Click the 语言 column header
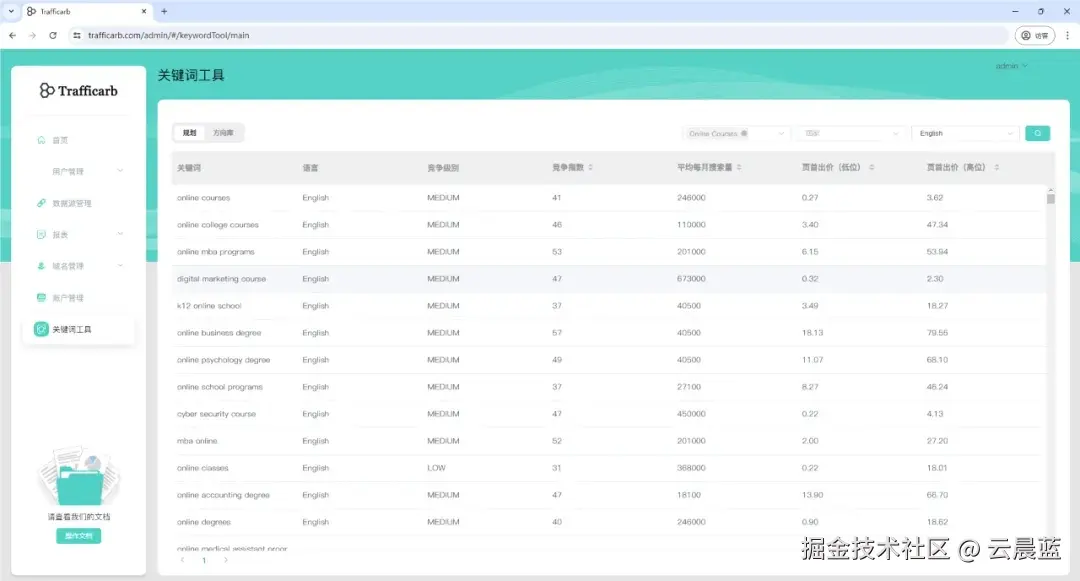1080x581 pixels. coord(311,167)
